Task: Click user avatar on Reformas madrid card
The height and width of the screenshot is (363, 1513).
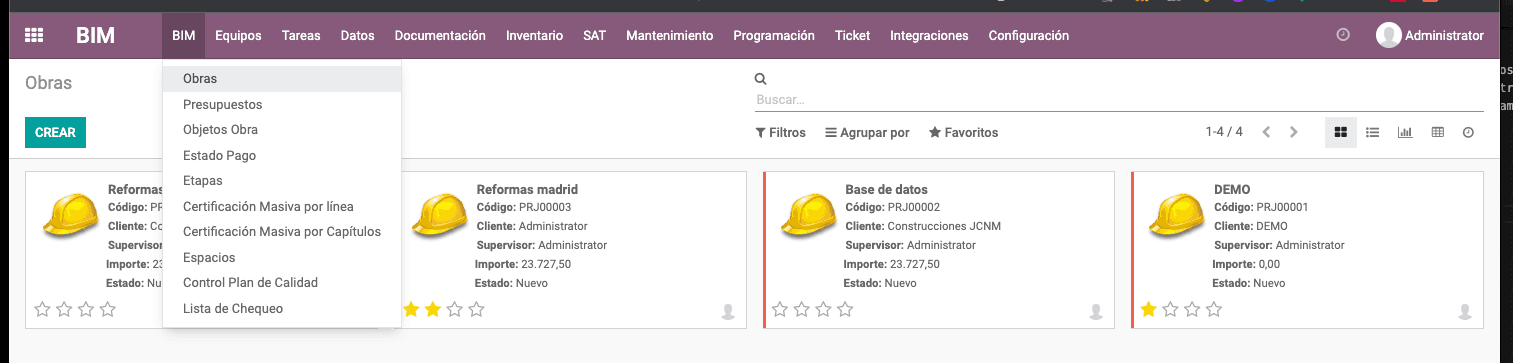Action: [728, 311]
